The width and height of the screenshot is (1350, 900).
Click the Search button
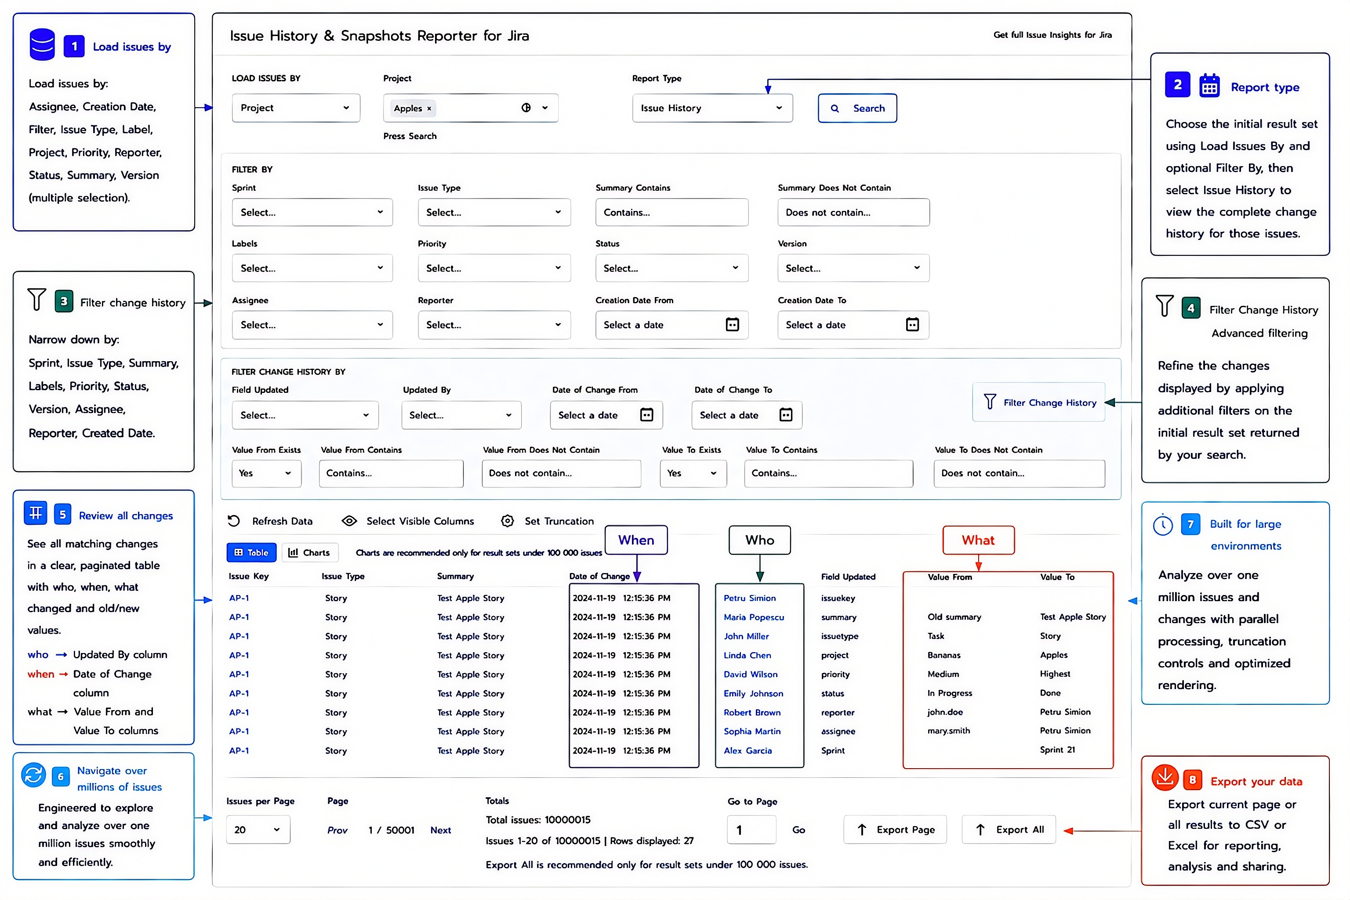coord(857,108)
